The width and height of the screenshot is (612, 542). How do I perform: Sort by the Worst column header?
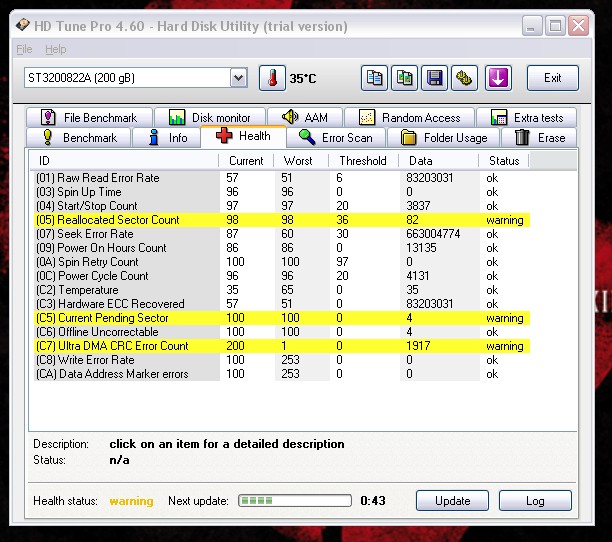[301, 161]
